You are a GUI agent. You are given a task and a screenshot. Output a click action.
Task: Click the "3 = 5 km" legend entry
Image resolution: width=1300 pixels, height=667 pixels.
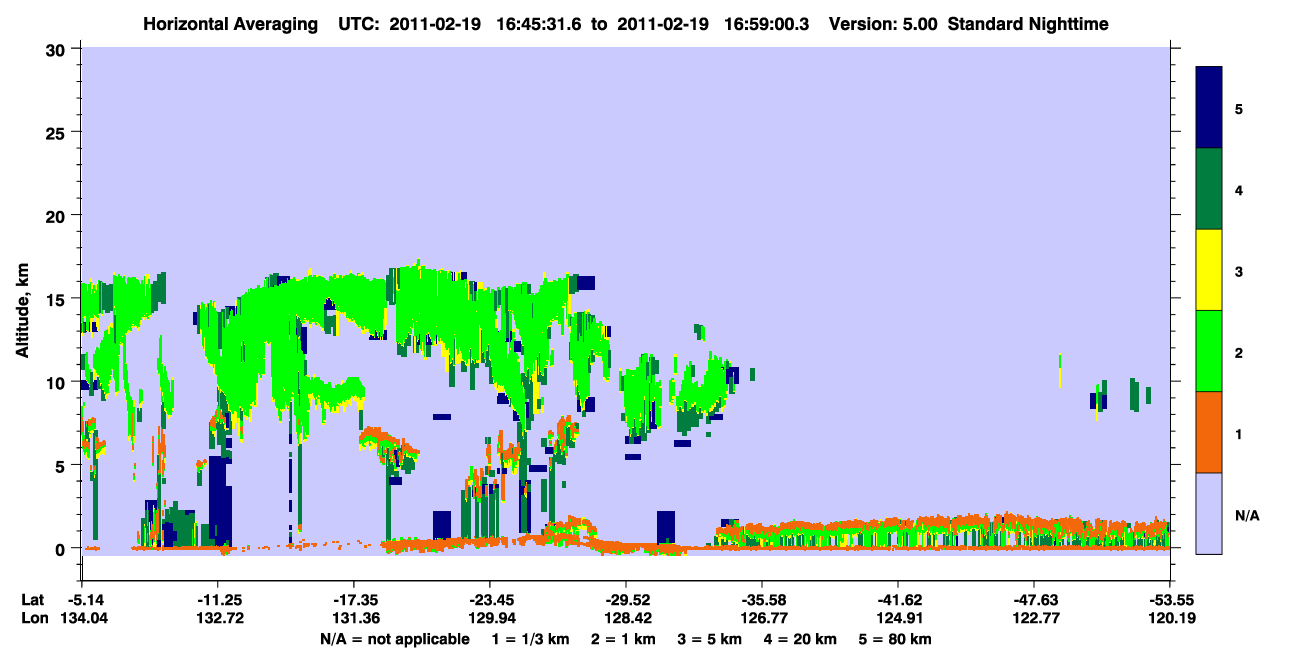point(711,639)
